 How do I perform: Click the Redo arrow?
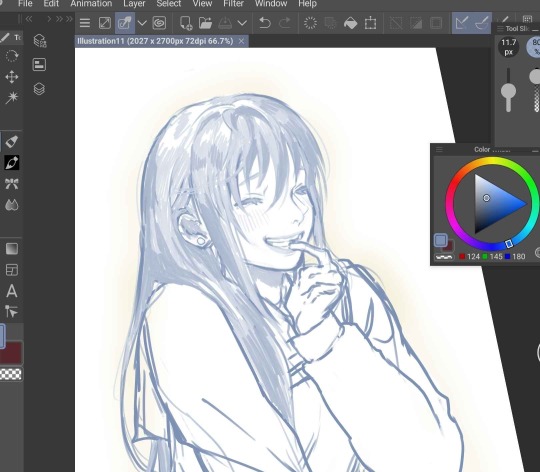pyautogui.click(x=284, y=23)
